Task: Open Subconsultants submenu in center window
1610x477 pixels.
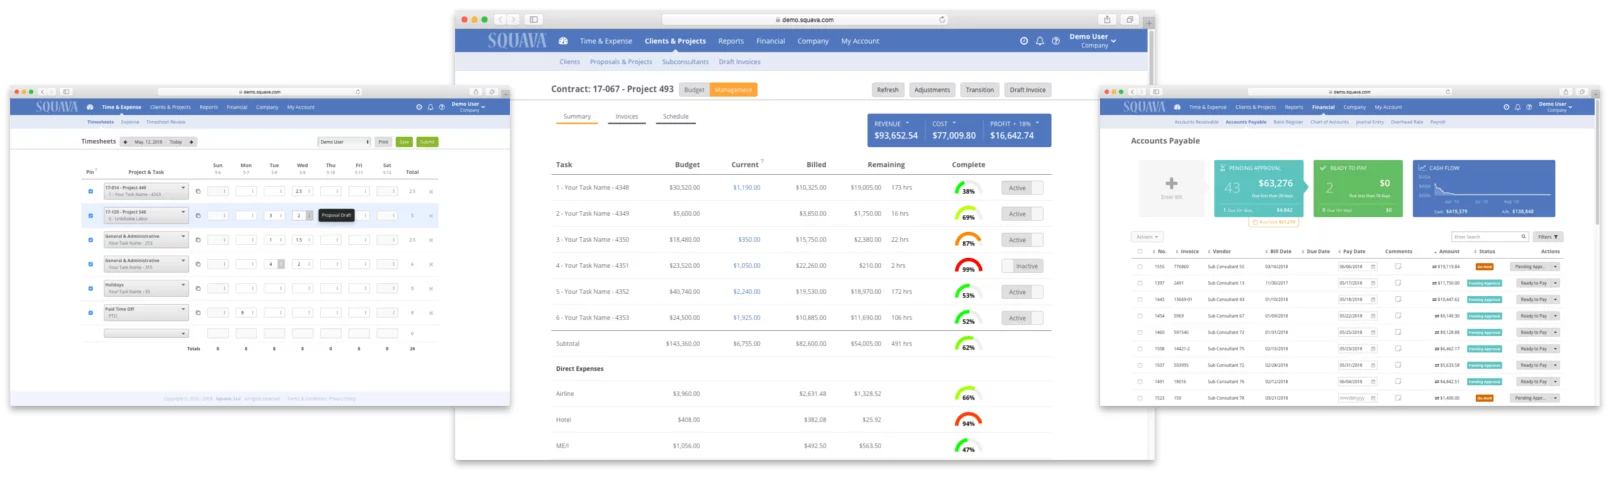Action: [685, 62]
